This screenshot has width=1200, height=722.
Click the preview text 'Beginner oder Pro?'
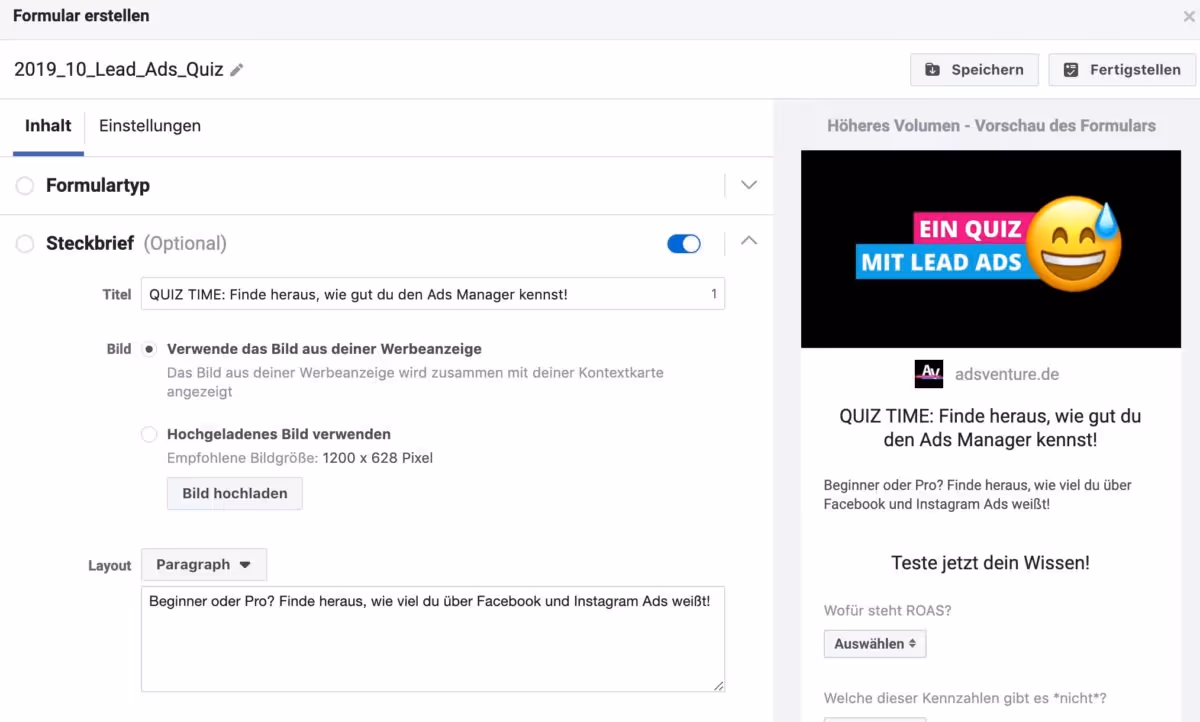coord(977,494)
